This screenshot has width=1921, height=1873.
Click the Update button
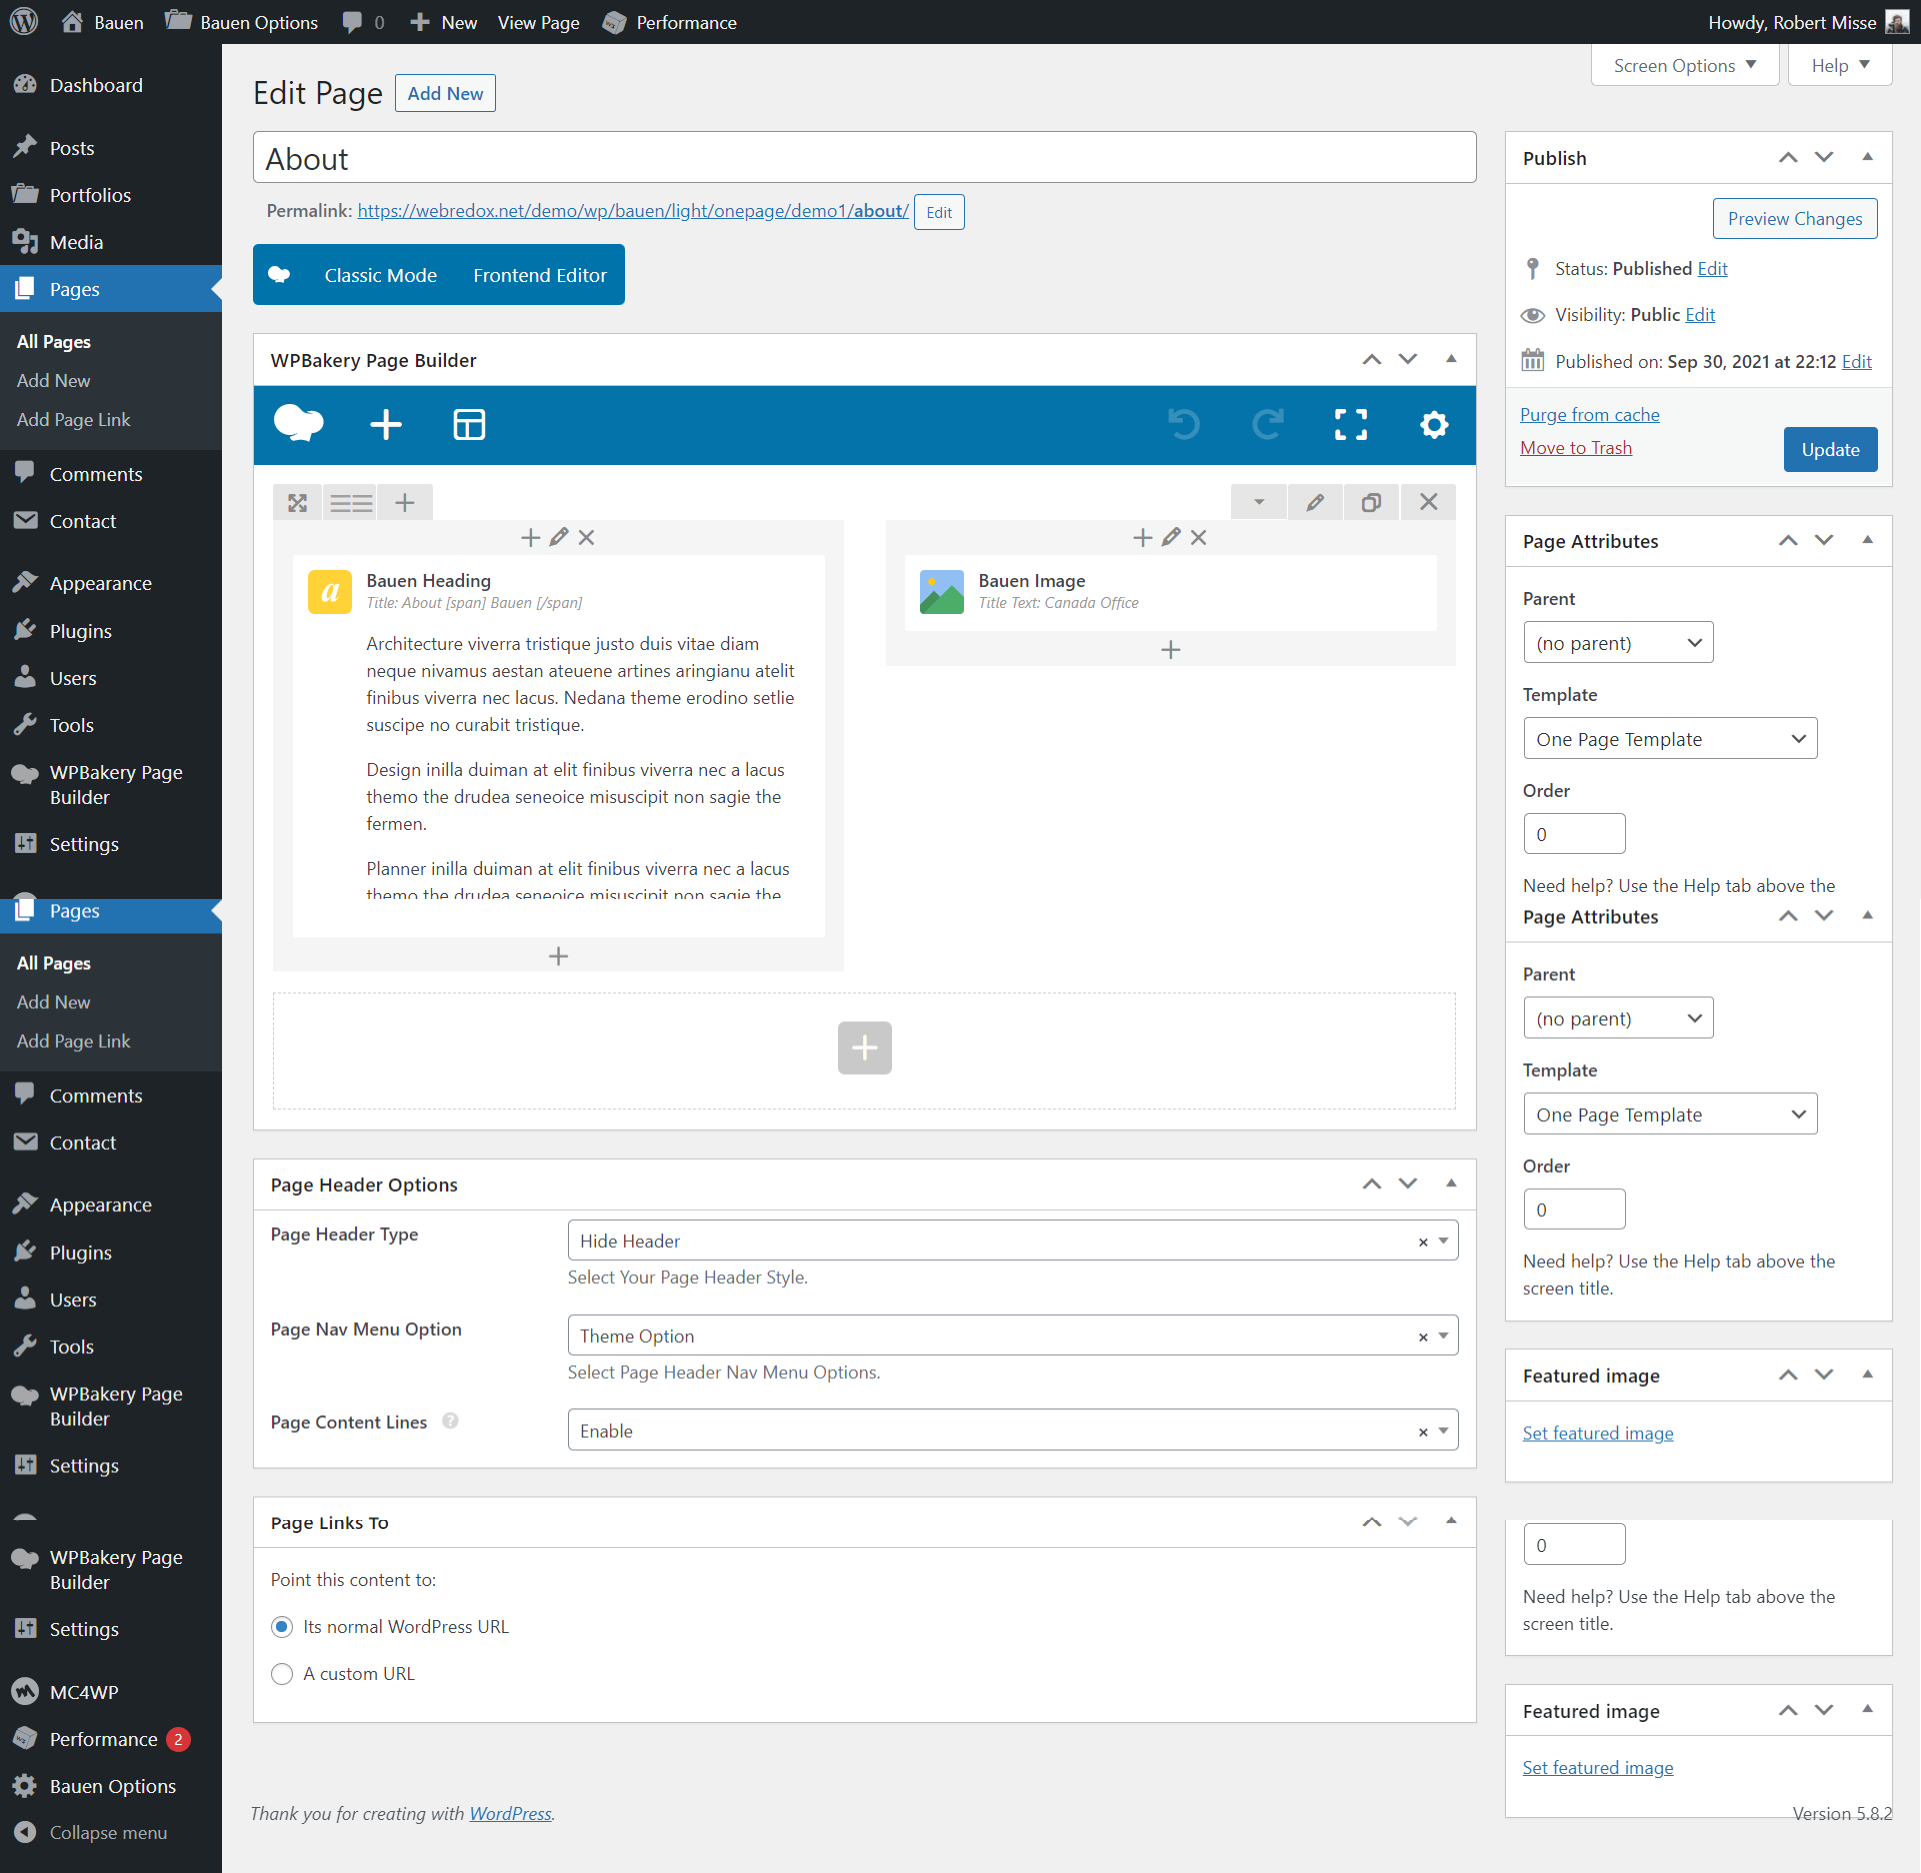click(x=1831, y=449)
